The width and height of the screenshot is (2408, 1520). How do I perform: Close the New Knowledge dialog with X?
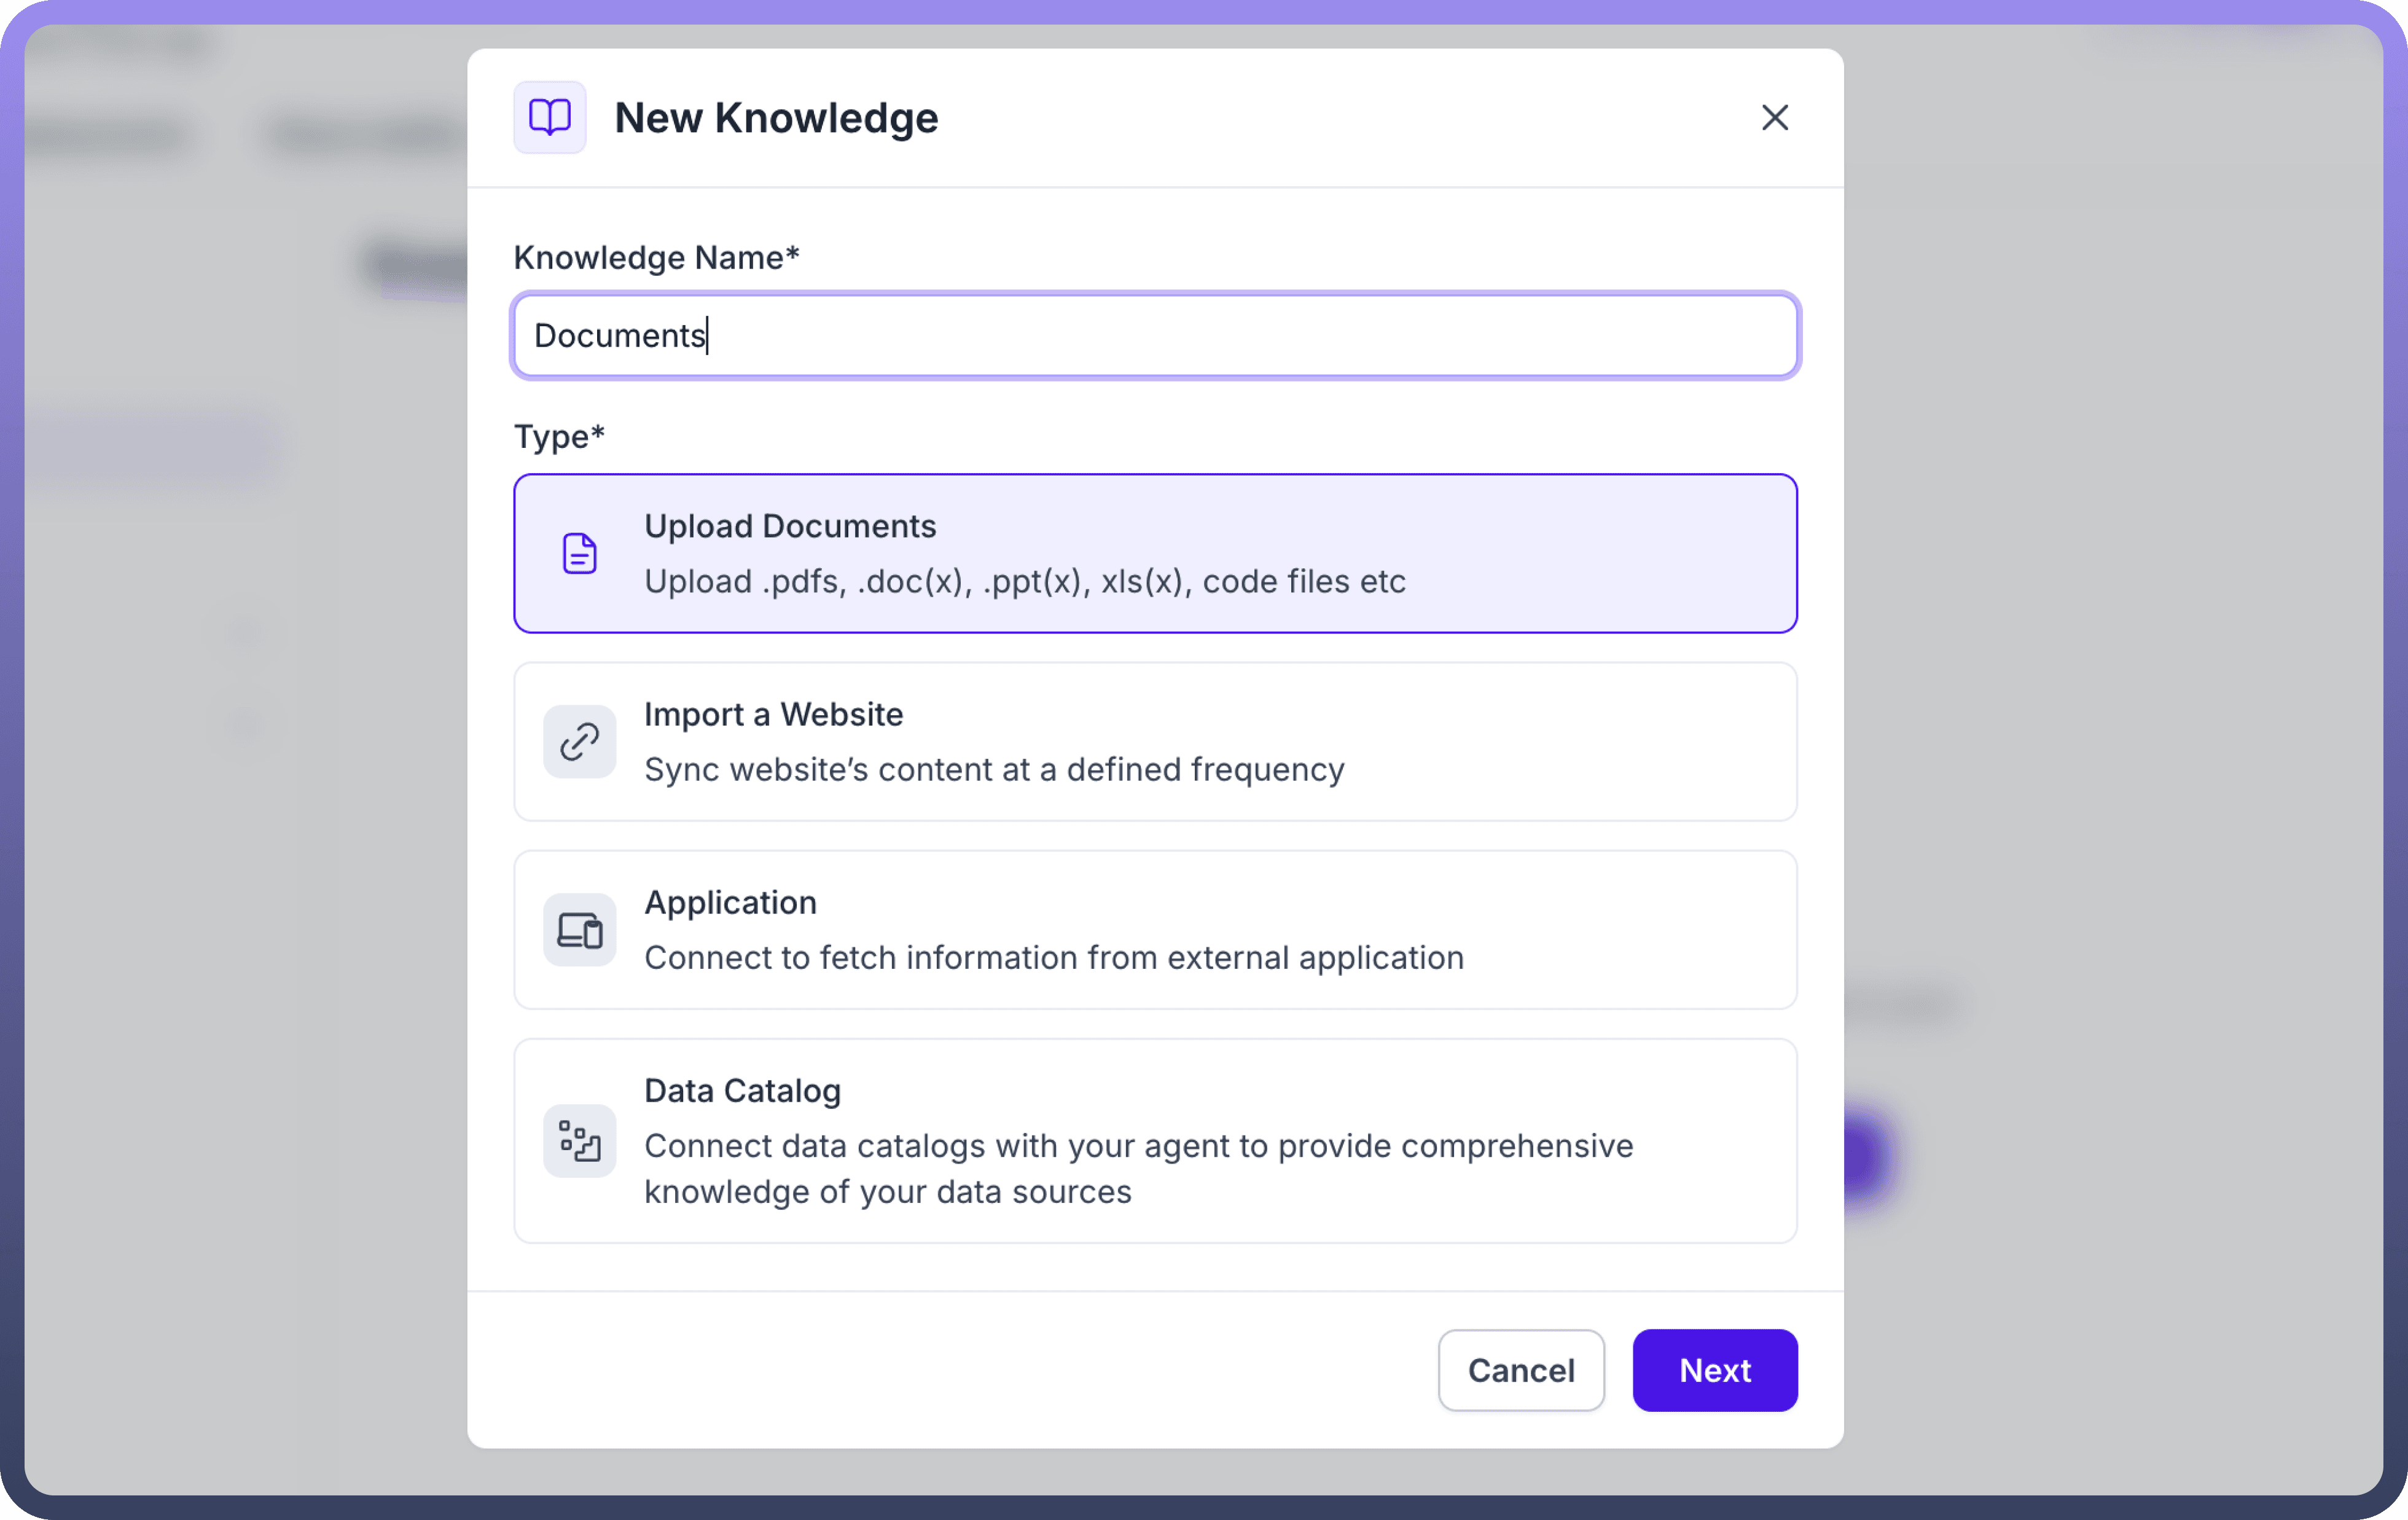pyautogui.click(x=1774, y=117)
